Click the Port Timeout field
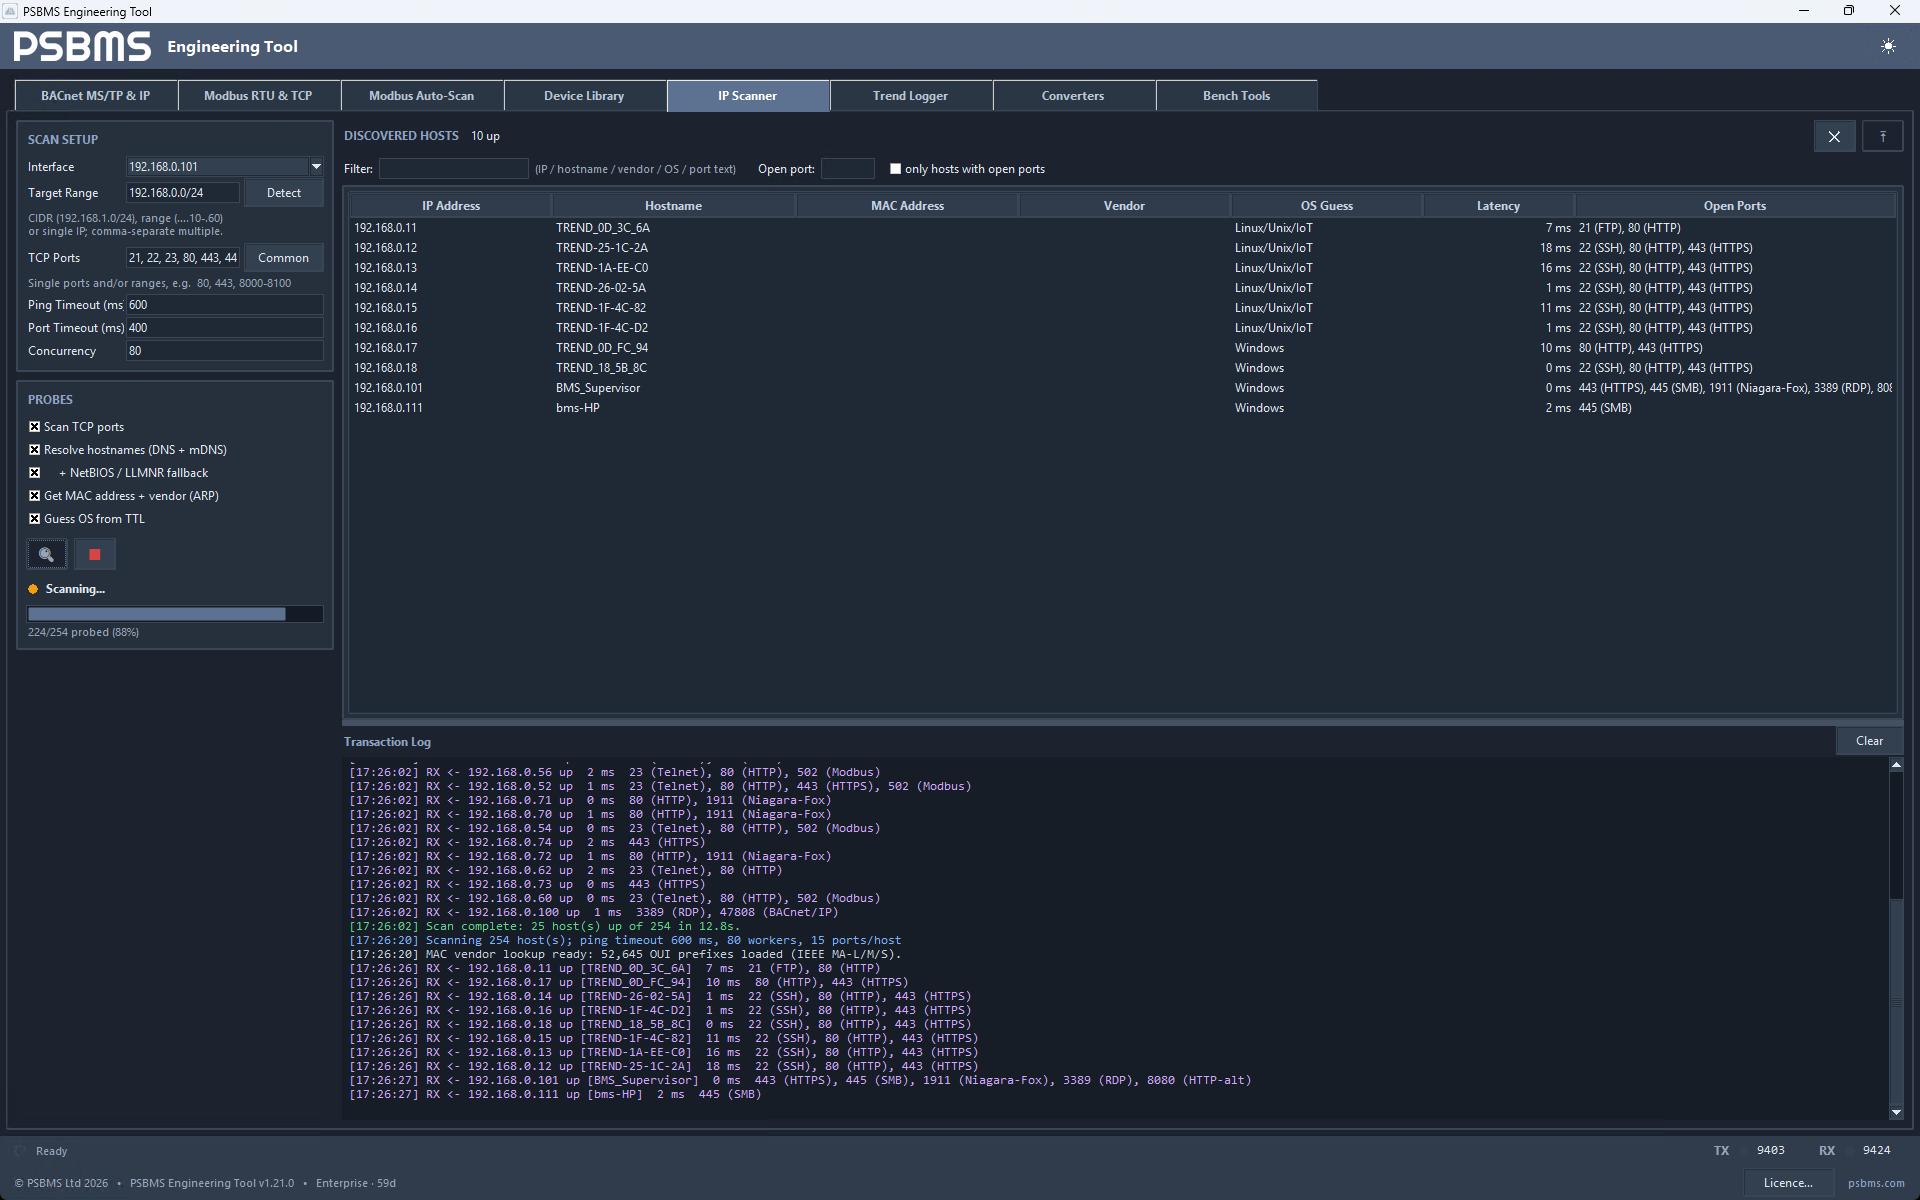Screen dimensions: 1920x1200 click(x=224, y=328)
